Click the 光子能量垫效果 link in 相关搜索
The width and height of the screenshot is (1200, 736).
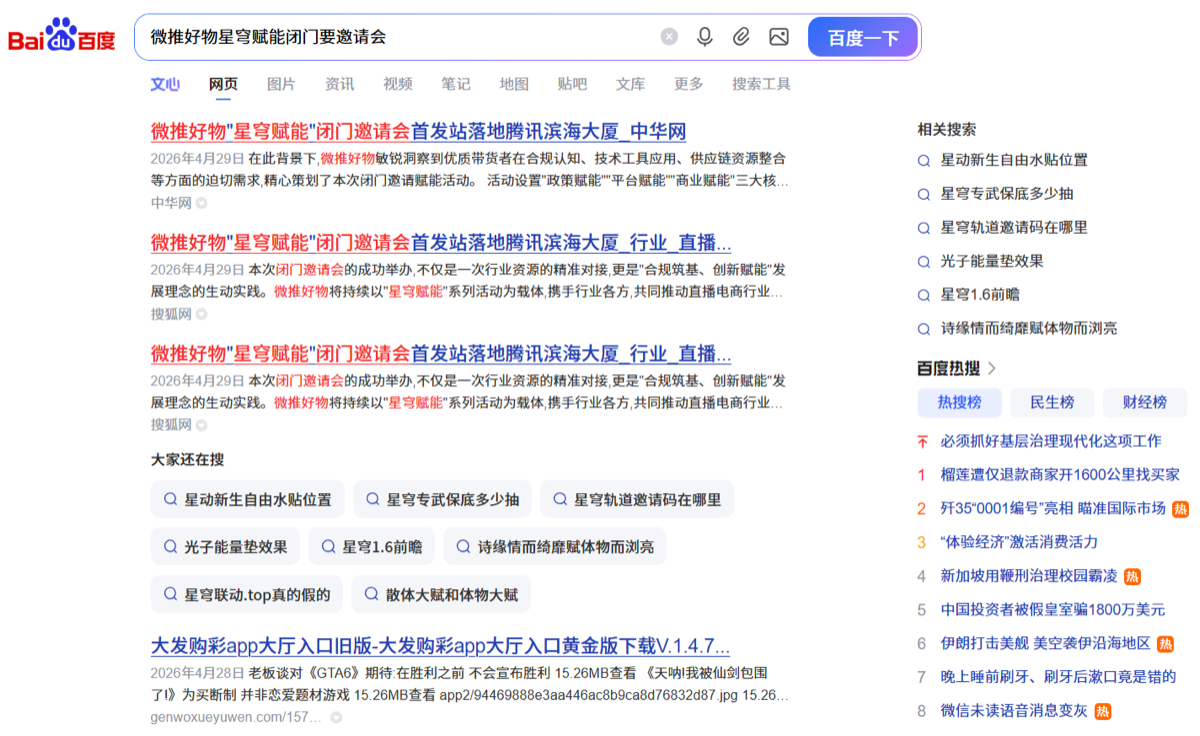coord(992,261)
